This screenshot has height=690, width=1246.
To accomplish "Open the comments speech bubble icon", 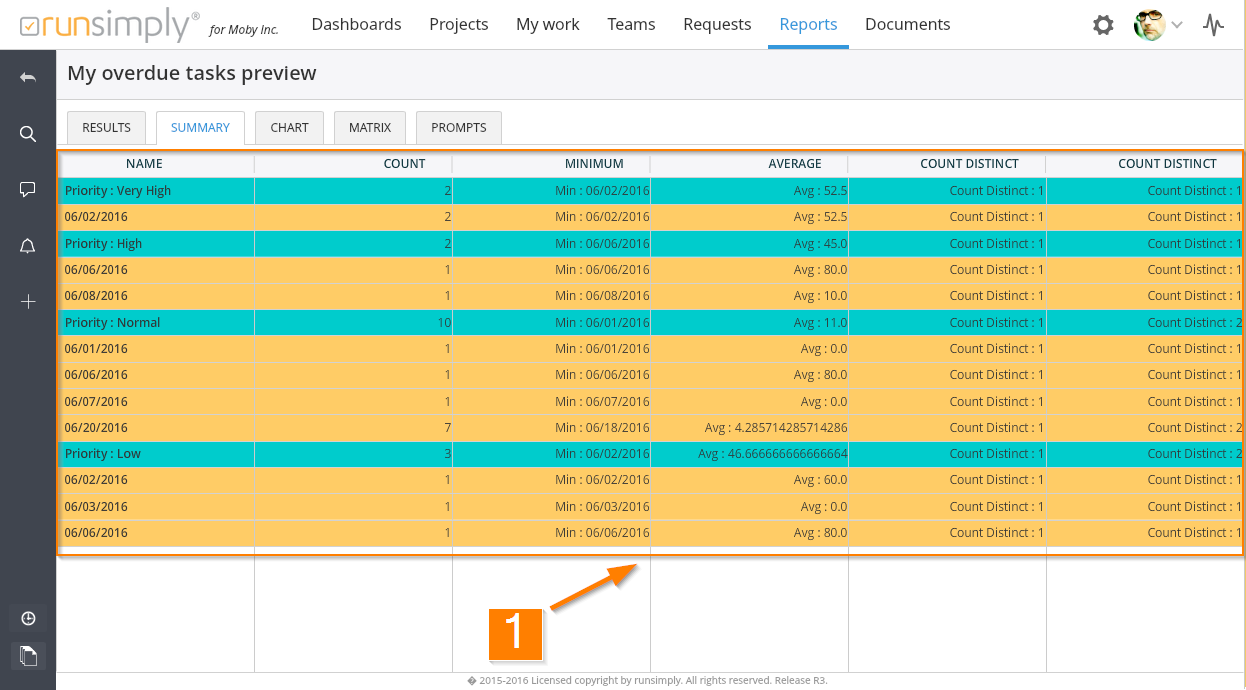I will tap(28, 190).
